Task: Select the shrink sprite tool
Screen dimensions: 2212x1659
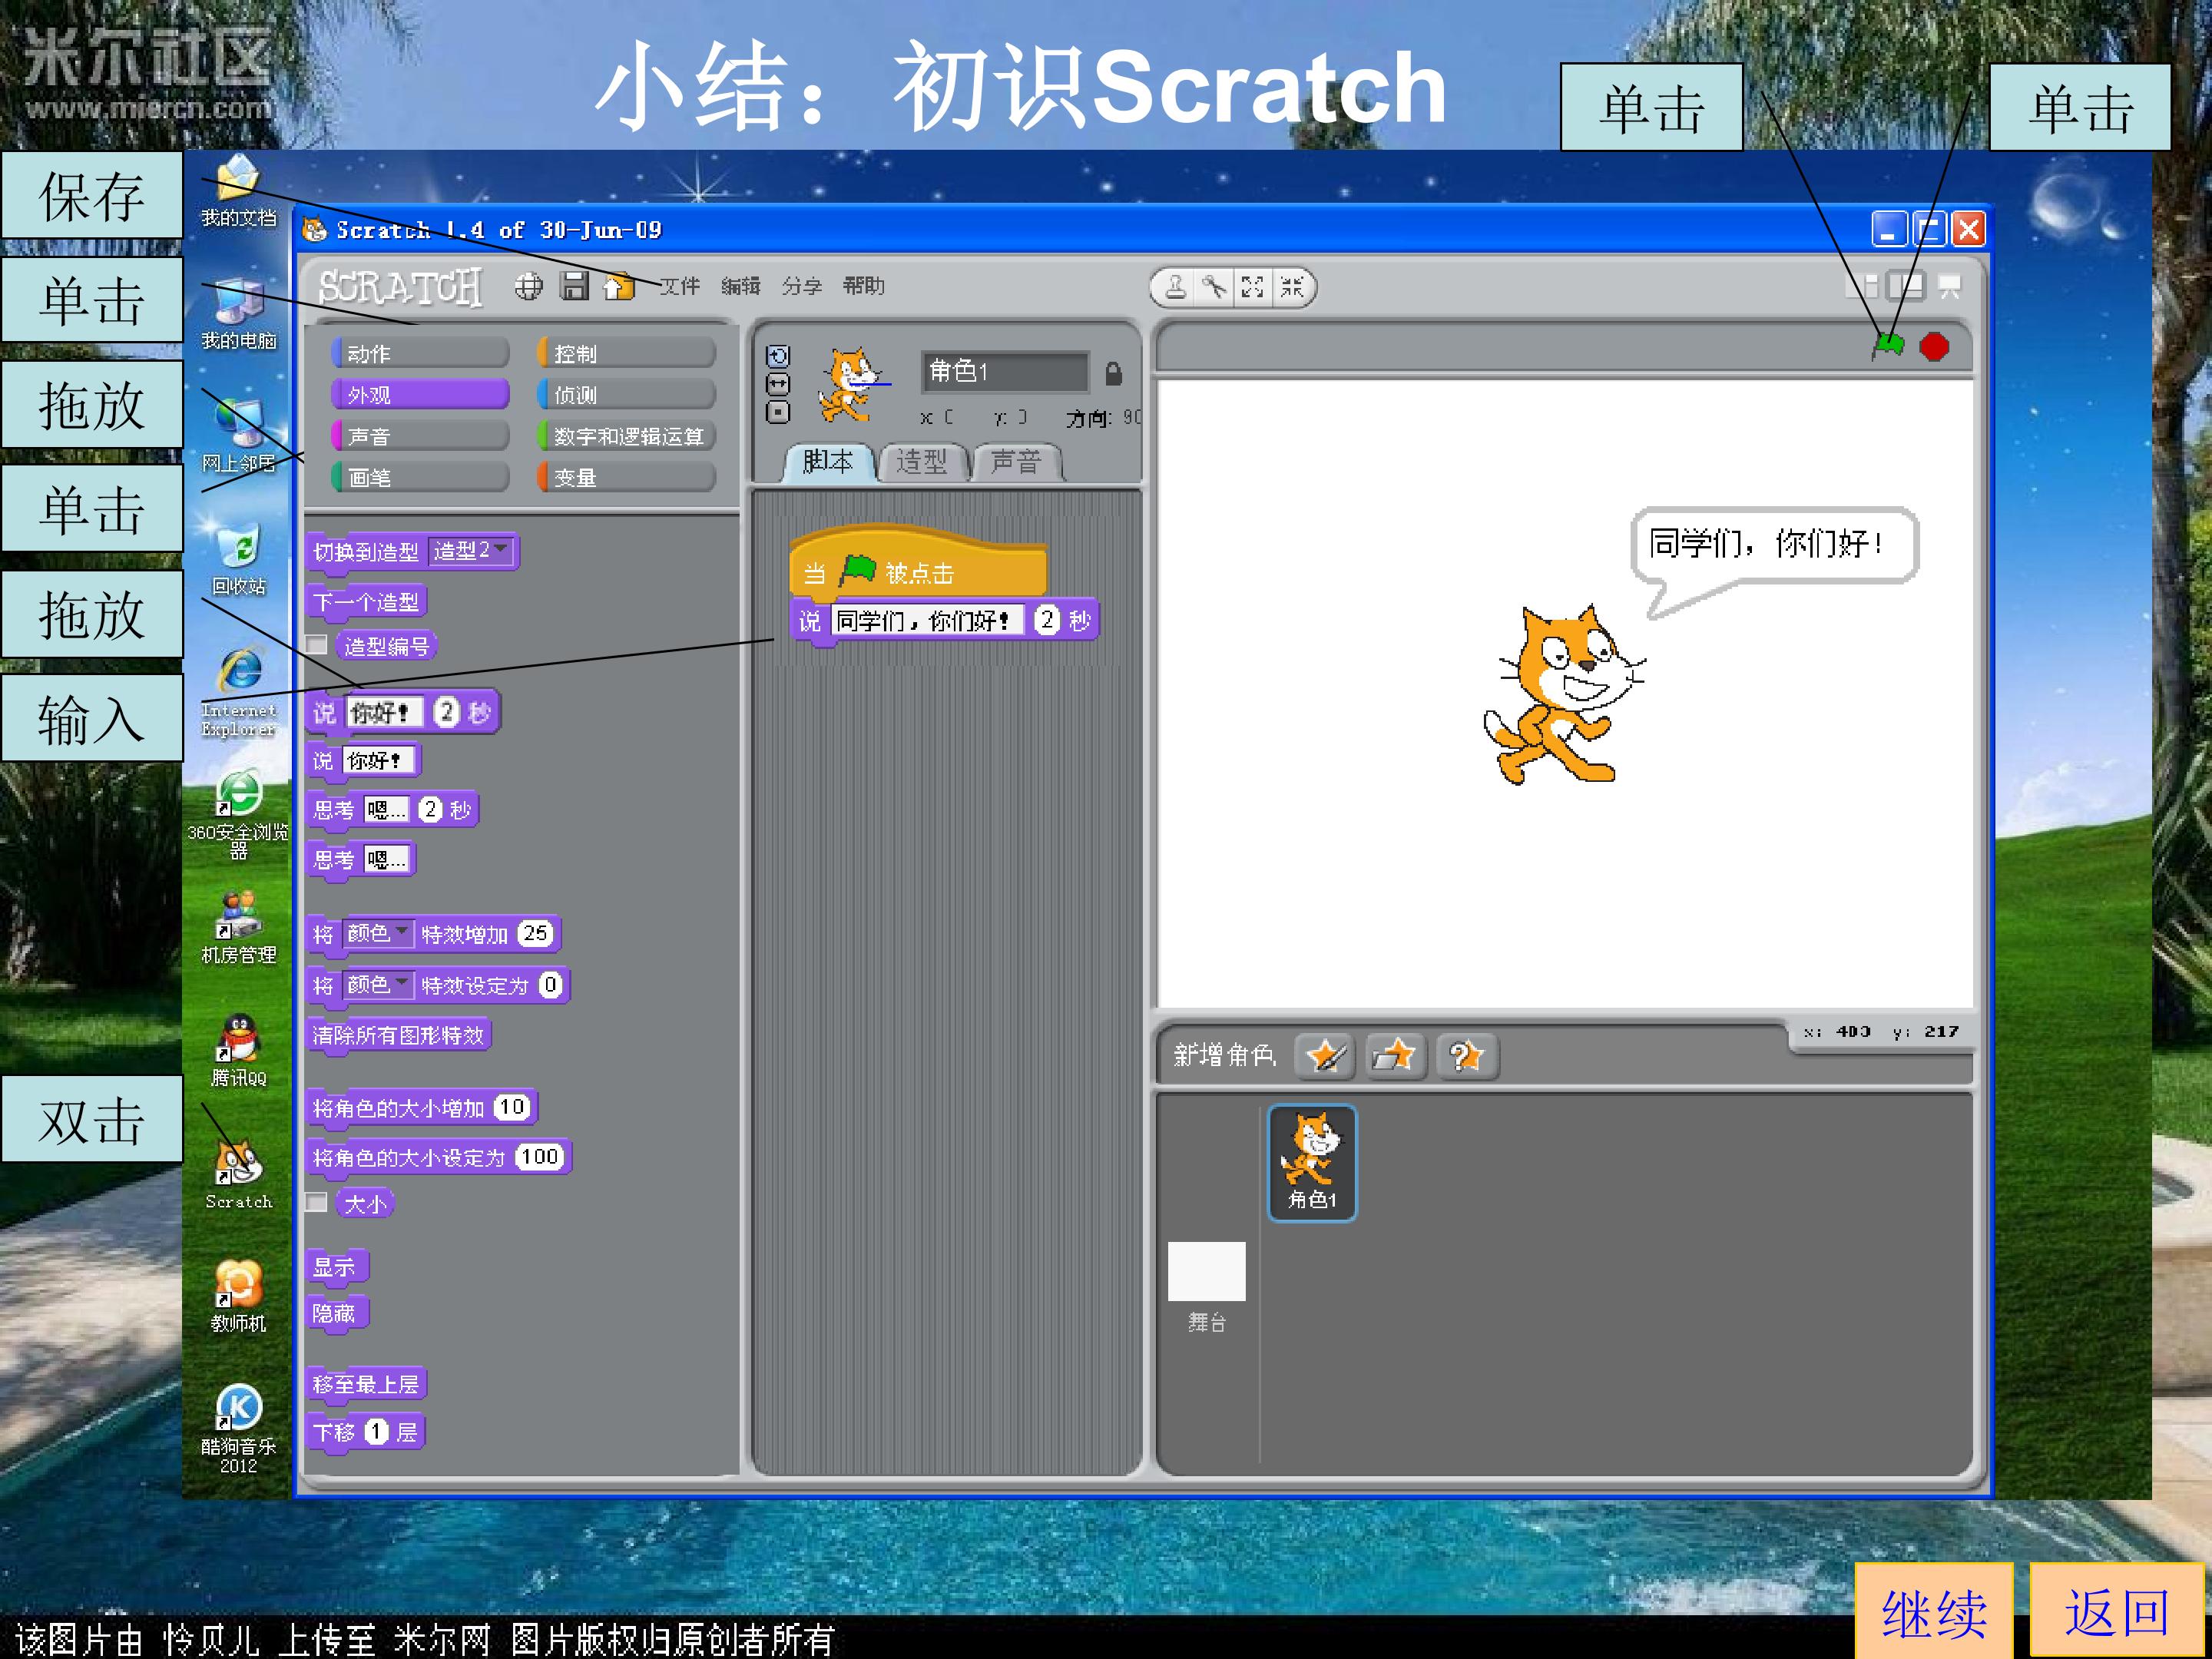Action: (x=1291, y=288)
